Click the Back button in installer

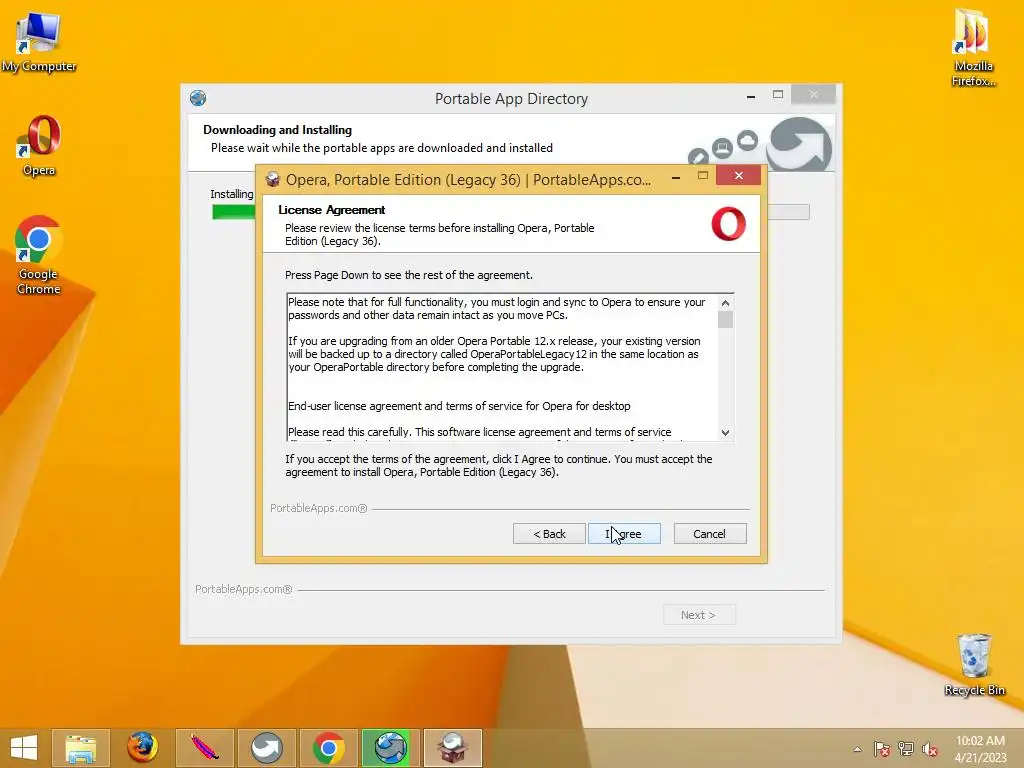pos(549,534)
